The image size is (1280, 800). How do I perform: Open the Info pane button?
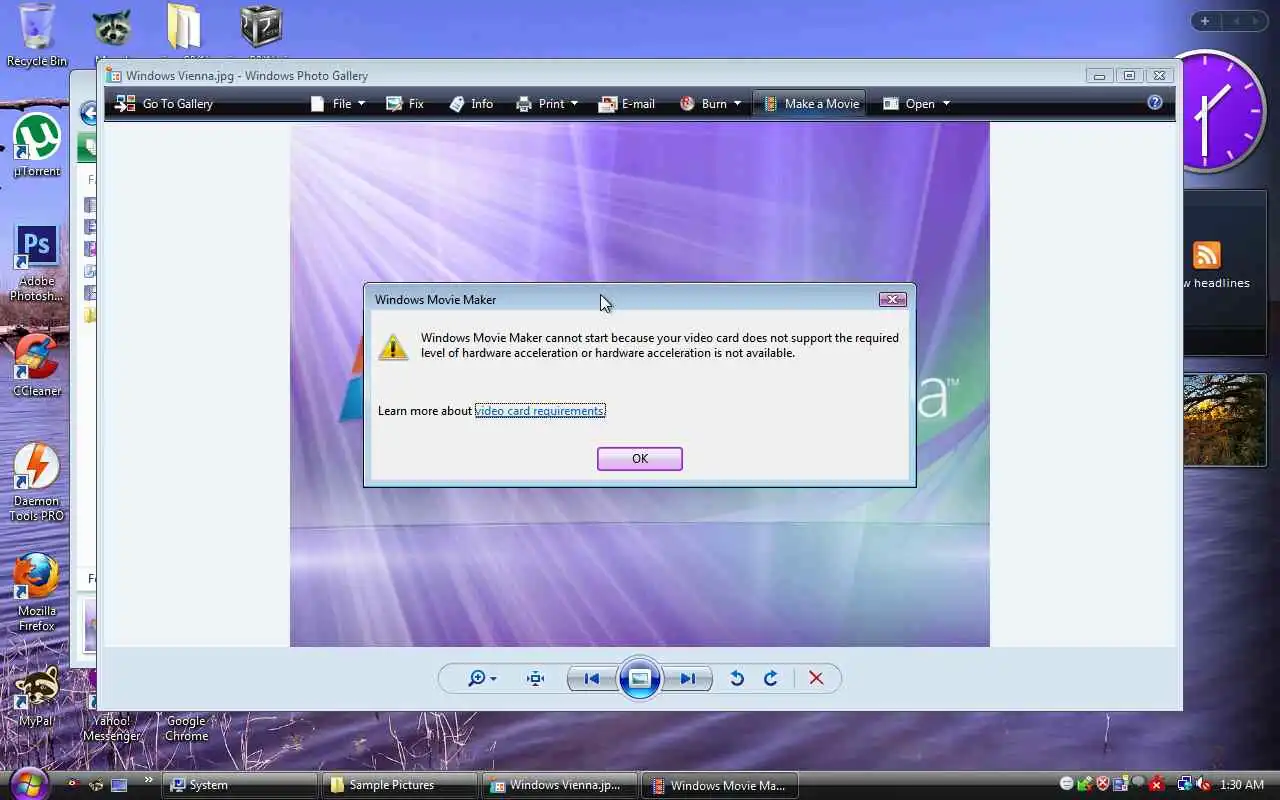[x=471, y=103]
